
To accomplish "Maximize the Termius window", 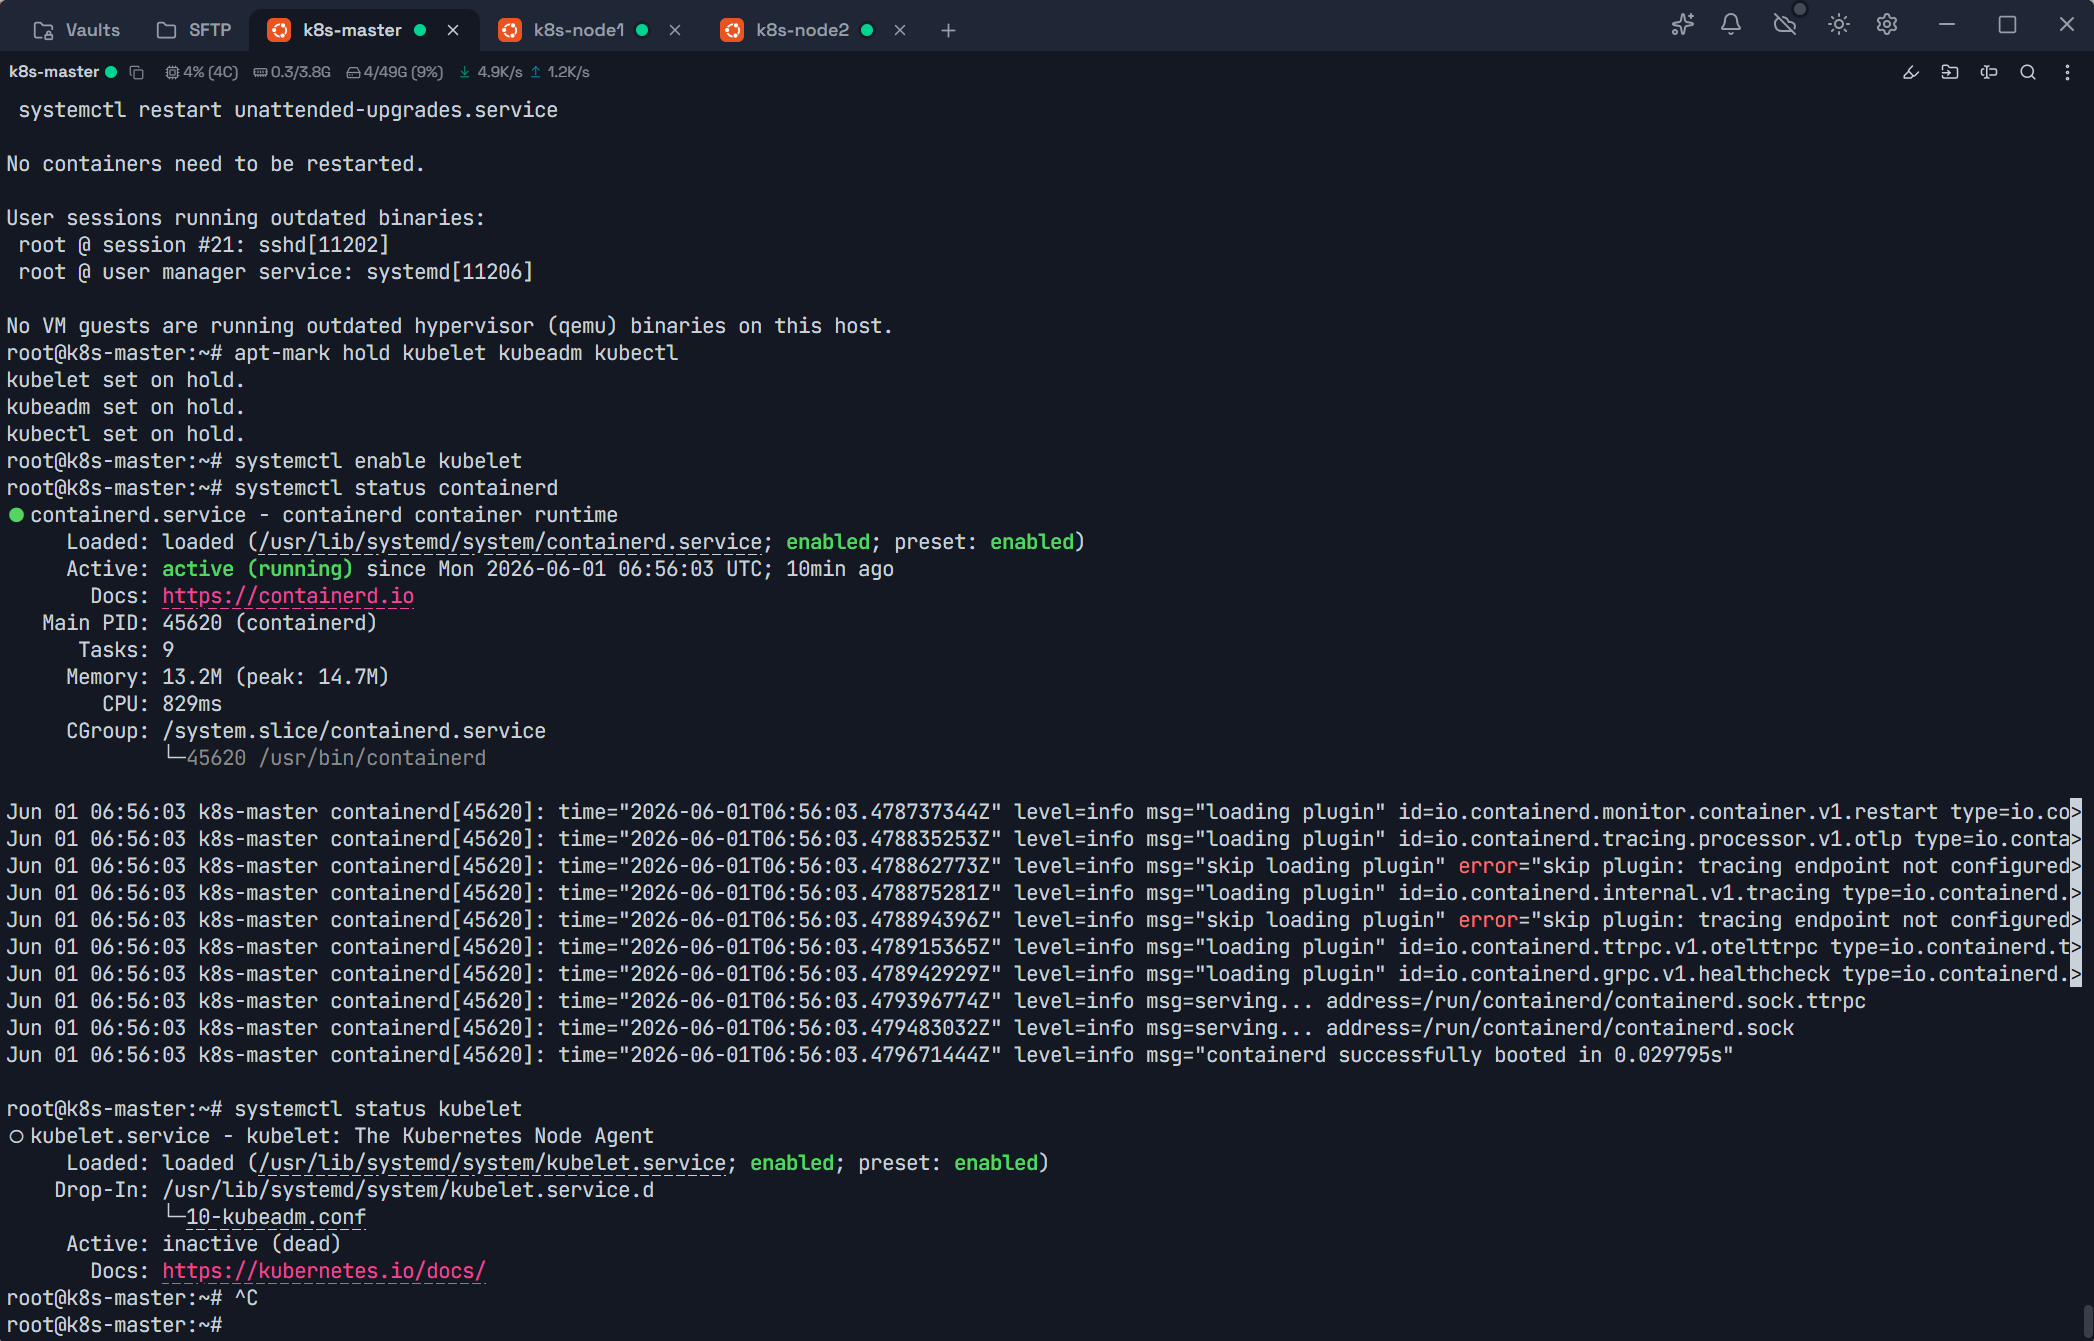I will pos(2007,24).
